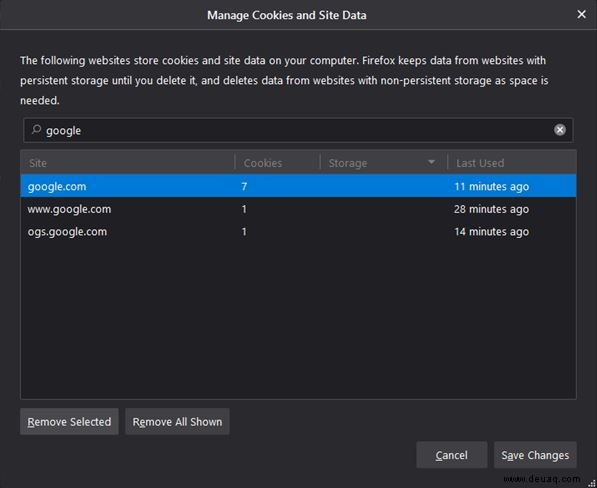Cancel the cookie changes
The width and height of the screenshot is (597, 488).
coord(452,455)
